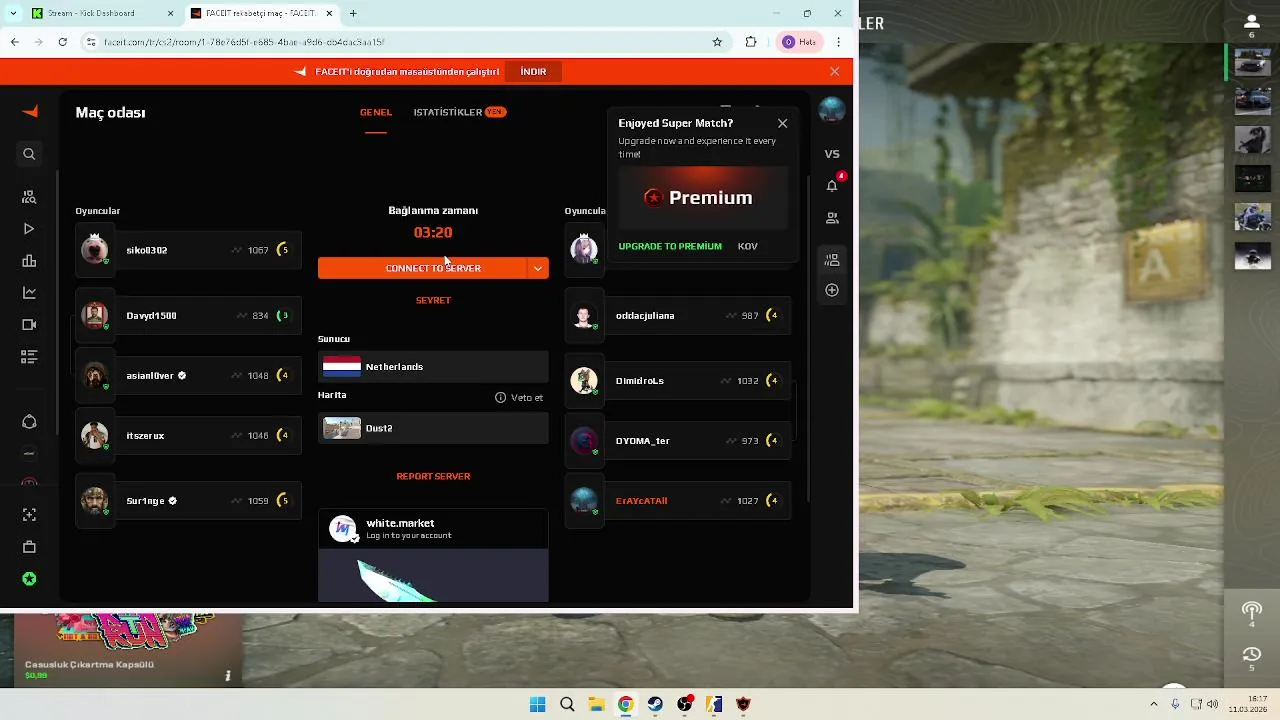Select the first car thumbnail in CS2 panel

[x=1252, y=62]
